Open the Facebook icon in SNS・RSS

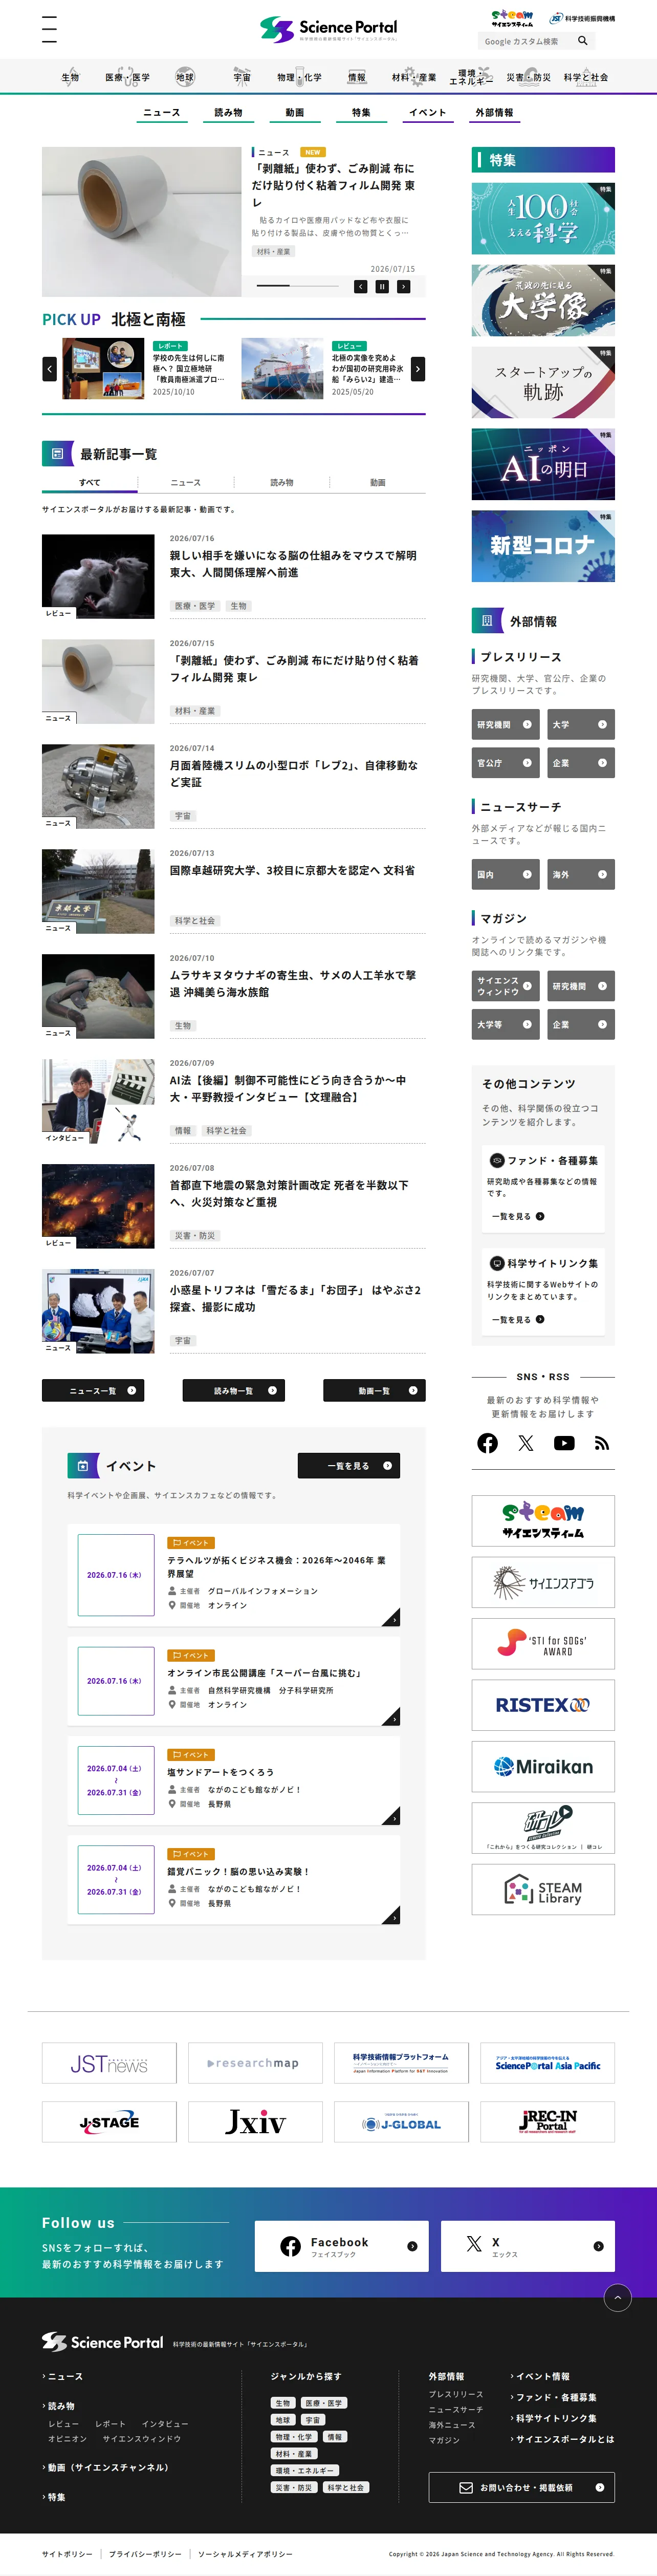(487, 1443)
